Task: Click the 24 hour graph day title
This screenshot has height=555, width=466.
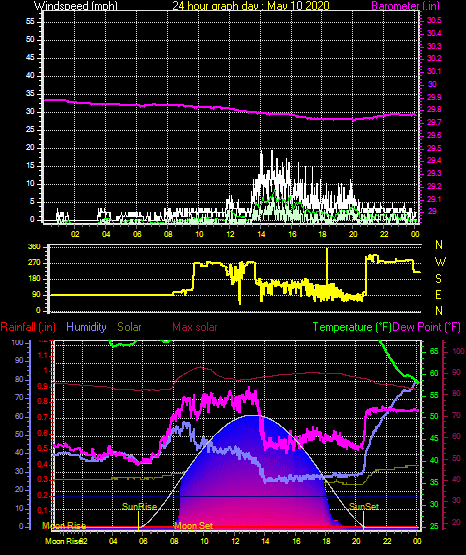Action: (251, 6)
